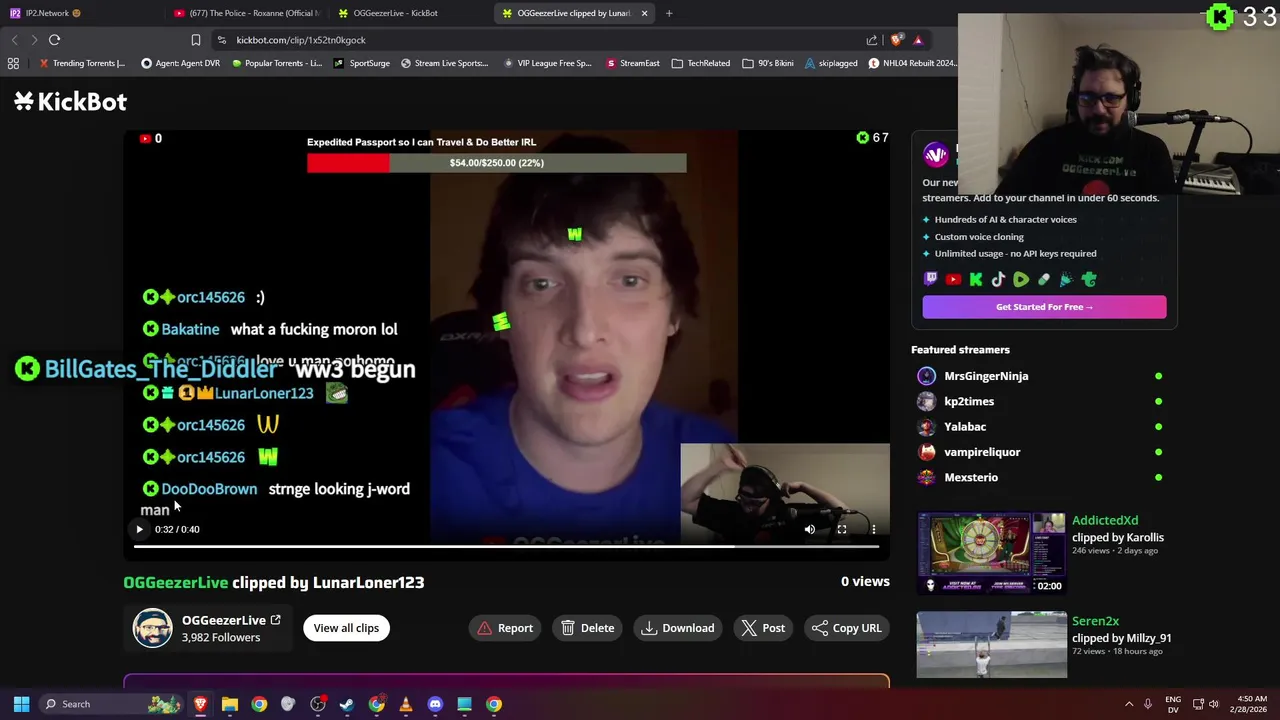Open the OGGeezerLive channel link
The image size is (1280, 720).
coord(231,620)
